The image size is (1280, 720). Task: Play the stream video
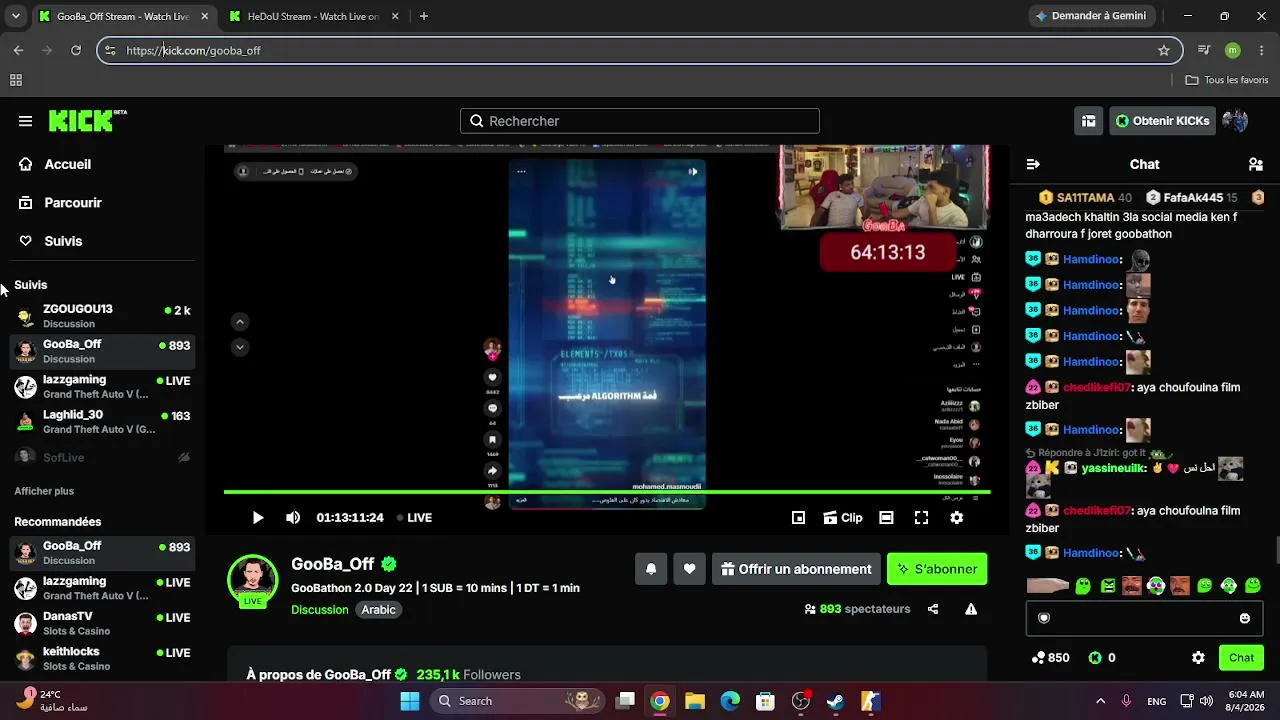coord(257,518)
